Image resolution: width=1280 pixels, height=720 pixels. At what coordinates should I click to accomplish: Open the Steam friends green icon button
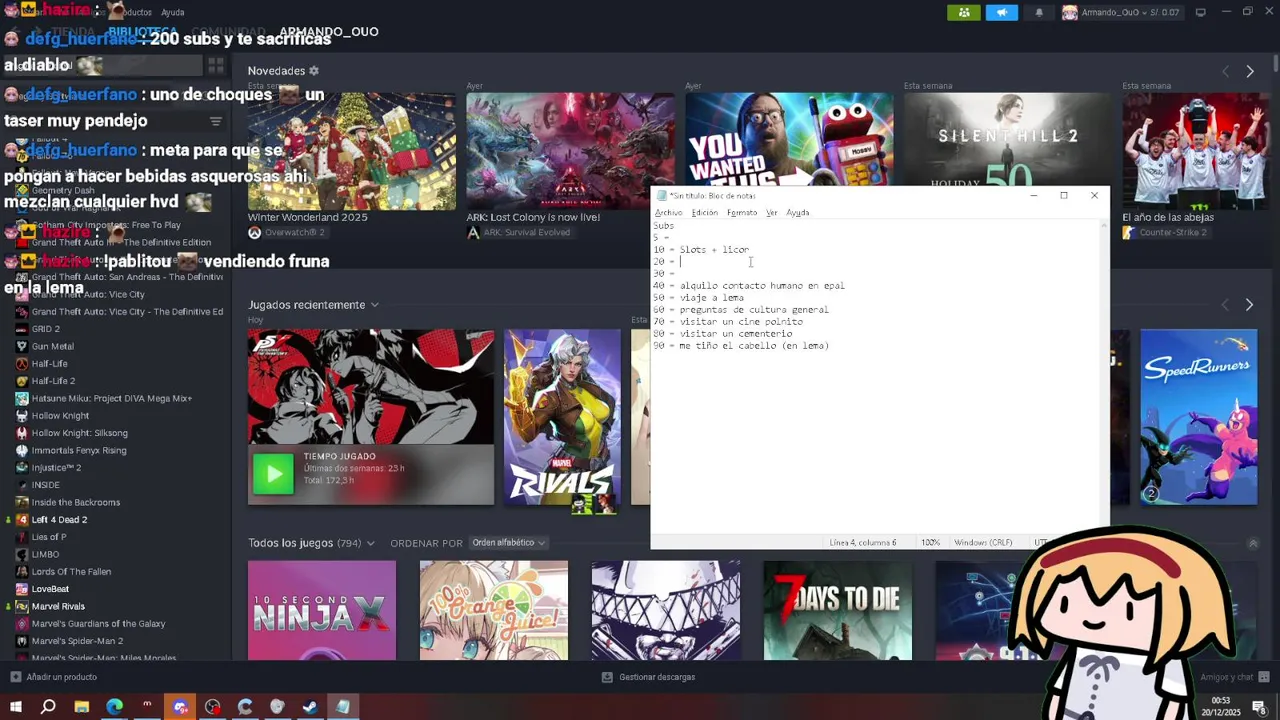point(964,12)
